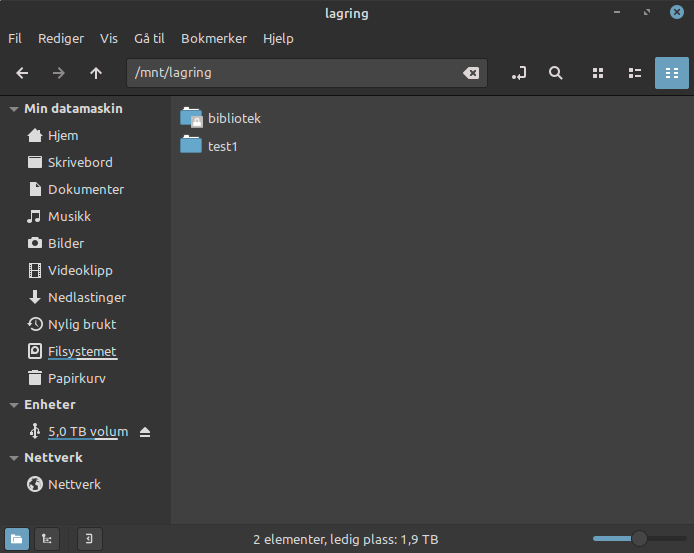
Task: Open Nedlastinger in the sidebar
Action: click(x=85, y=298)
